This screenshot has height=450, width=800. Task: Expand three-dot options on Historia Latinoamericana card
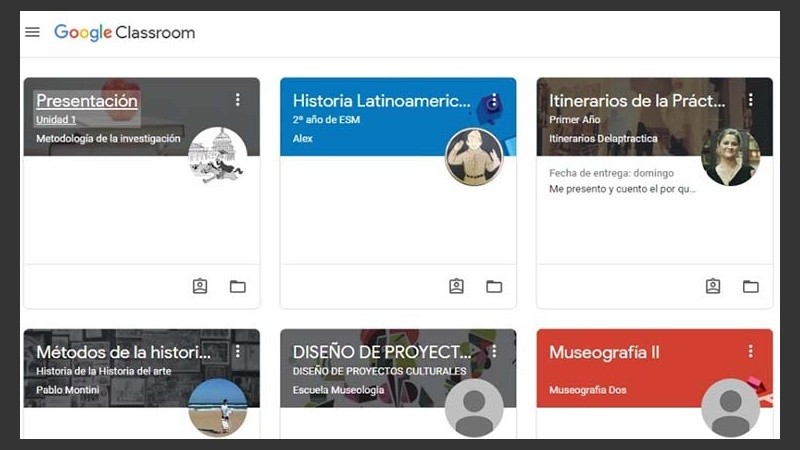point(494,100)
